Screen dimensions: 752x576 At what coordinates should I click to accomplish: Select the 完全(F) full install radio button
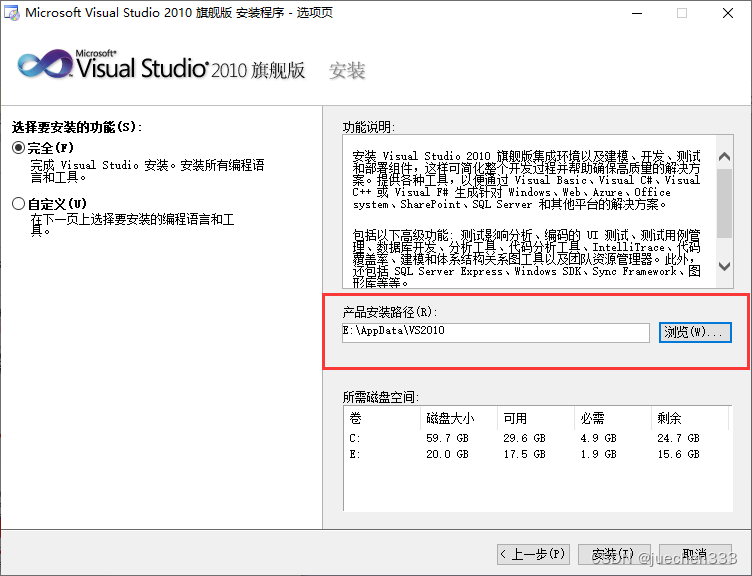coord(18,148)
